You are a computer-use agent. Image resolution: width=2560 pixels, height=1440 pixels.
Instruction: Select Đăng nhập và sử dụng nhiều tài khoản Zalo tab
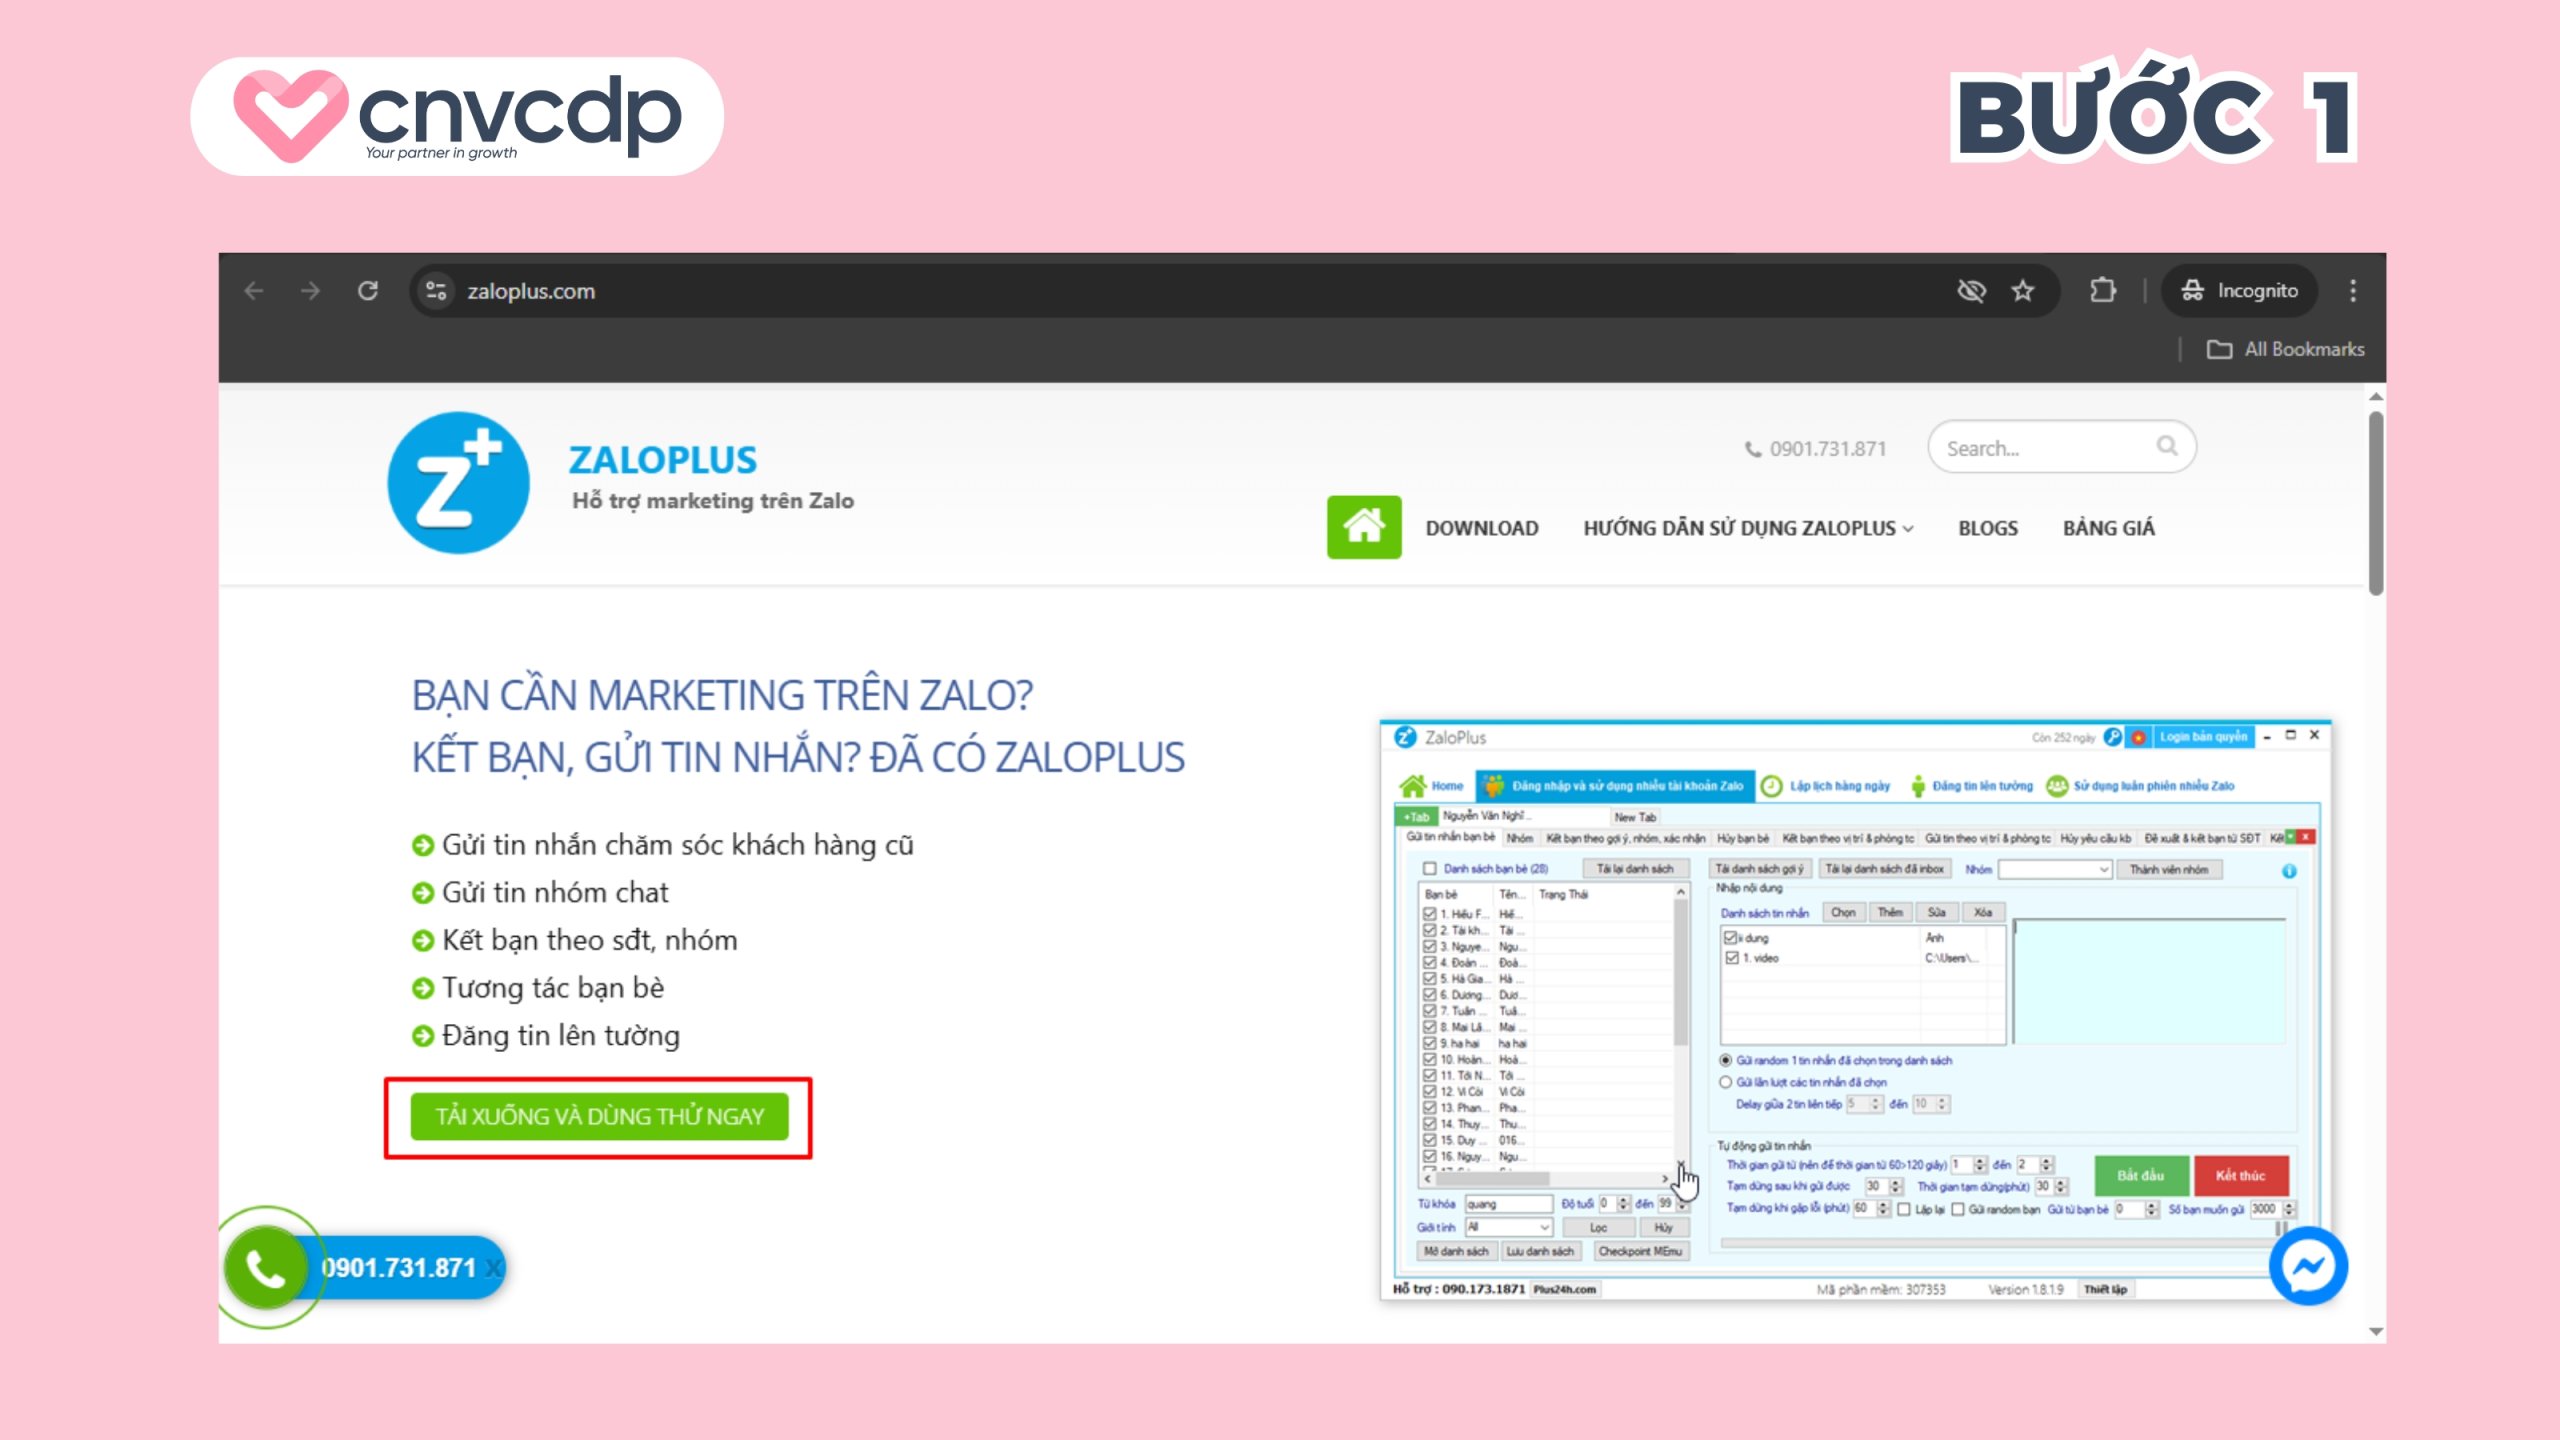pyautogui.click(x=1615, y=786)
